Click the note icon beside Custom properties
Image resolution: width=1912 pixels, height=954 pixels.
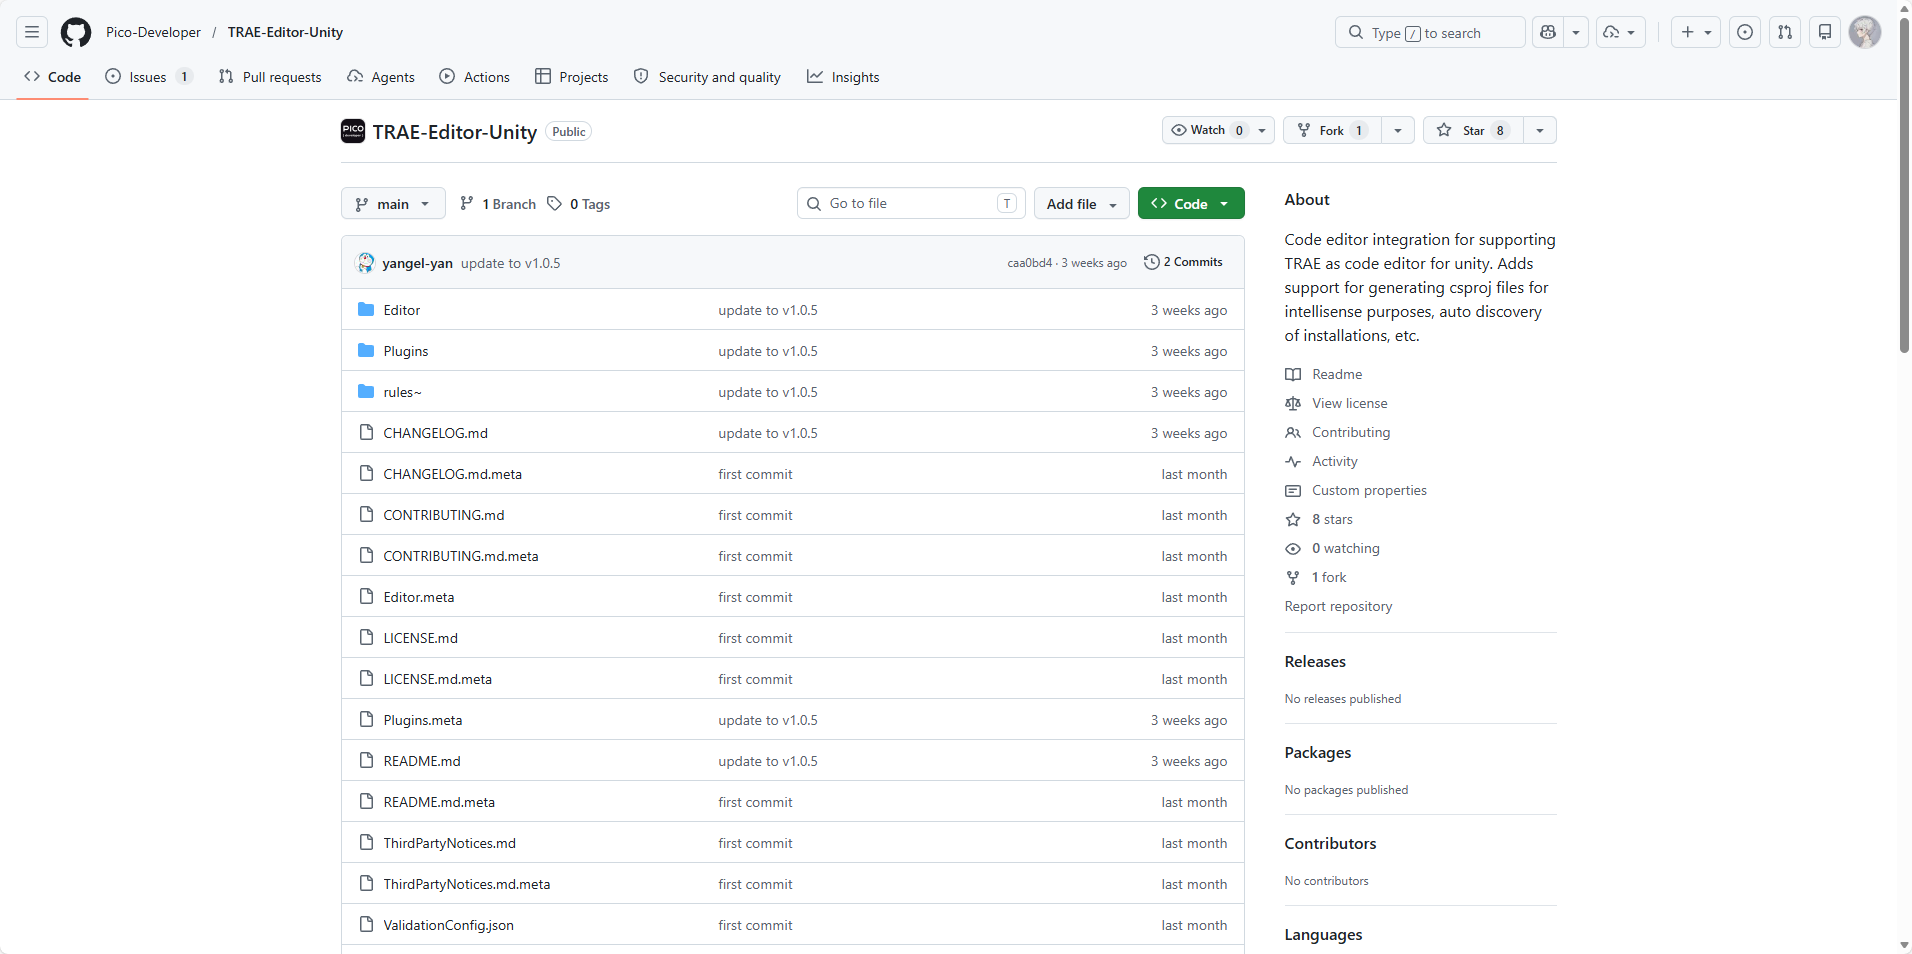coord(1293,490)
